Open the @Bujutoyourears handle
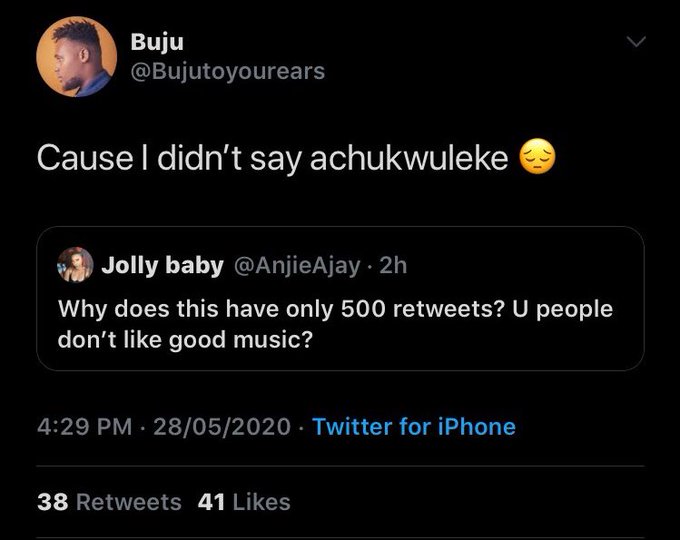This screenshot has width=680, height=540. point(227,71)
